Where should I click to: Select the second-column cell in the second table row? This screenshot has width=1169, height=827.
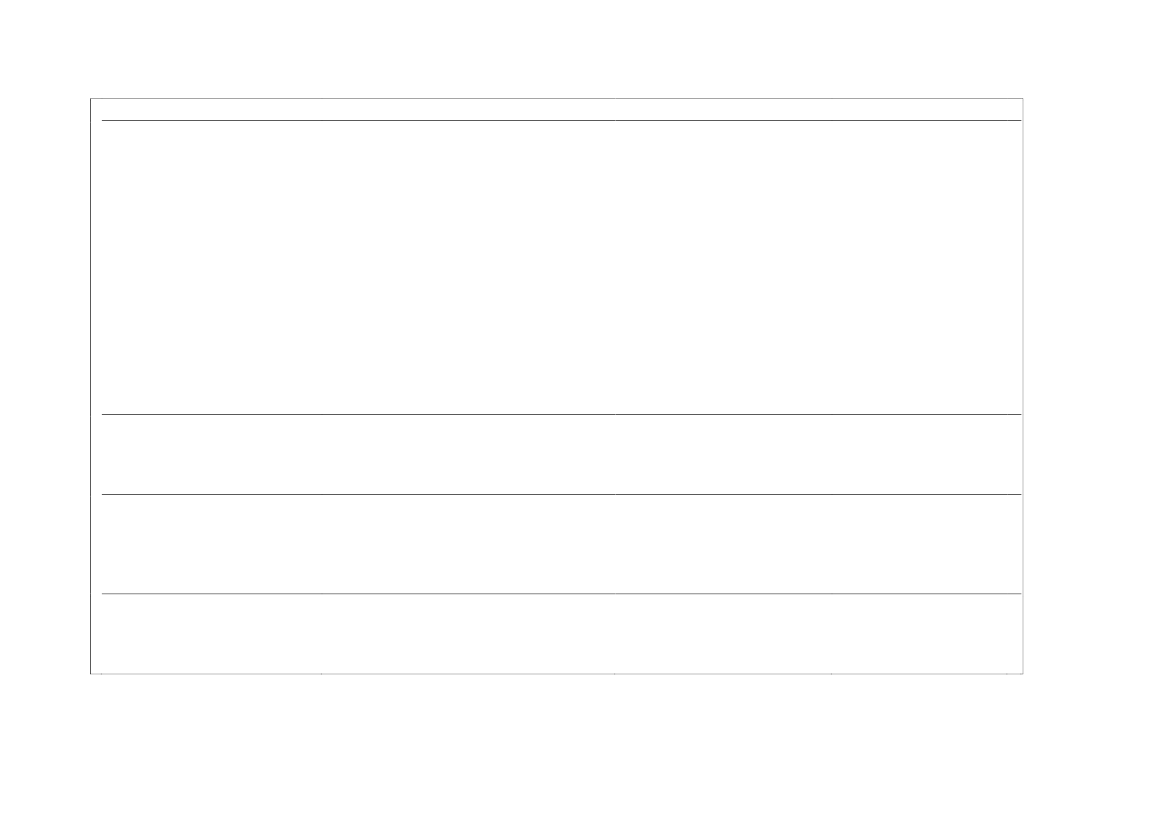tap(467, 454)
